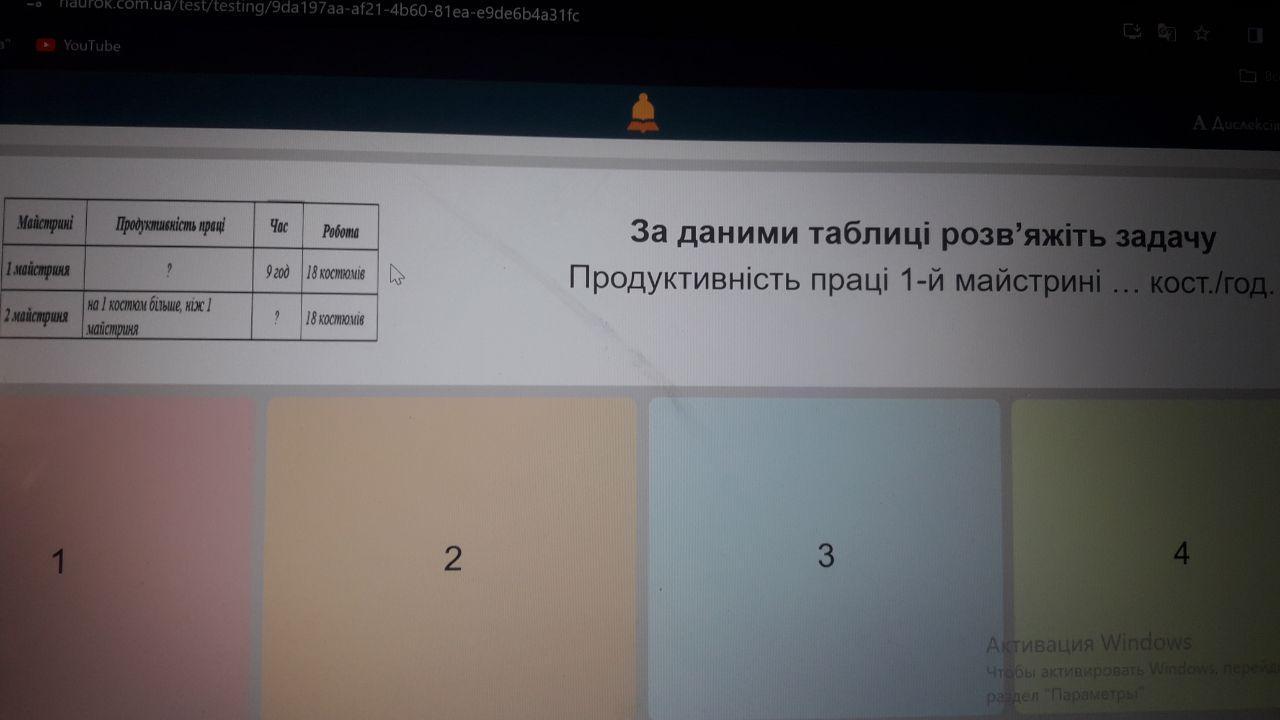The height and width of the screenshot is (720, 1280).
Task: Click the '1 майстриня' table row label
Action: tap(42, 270)
